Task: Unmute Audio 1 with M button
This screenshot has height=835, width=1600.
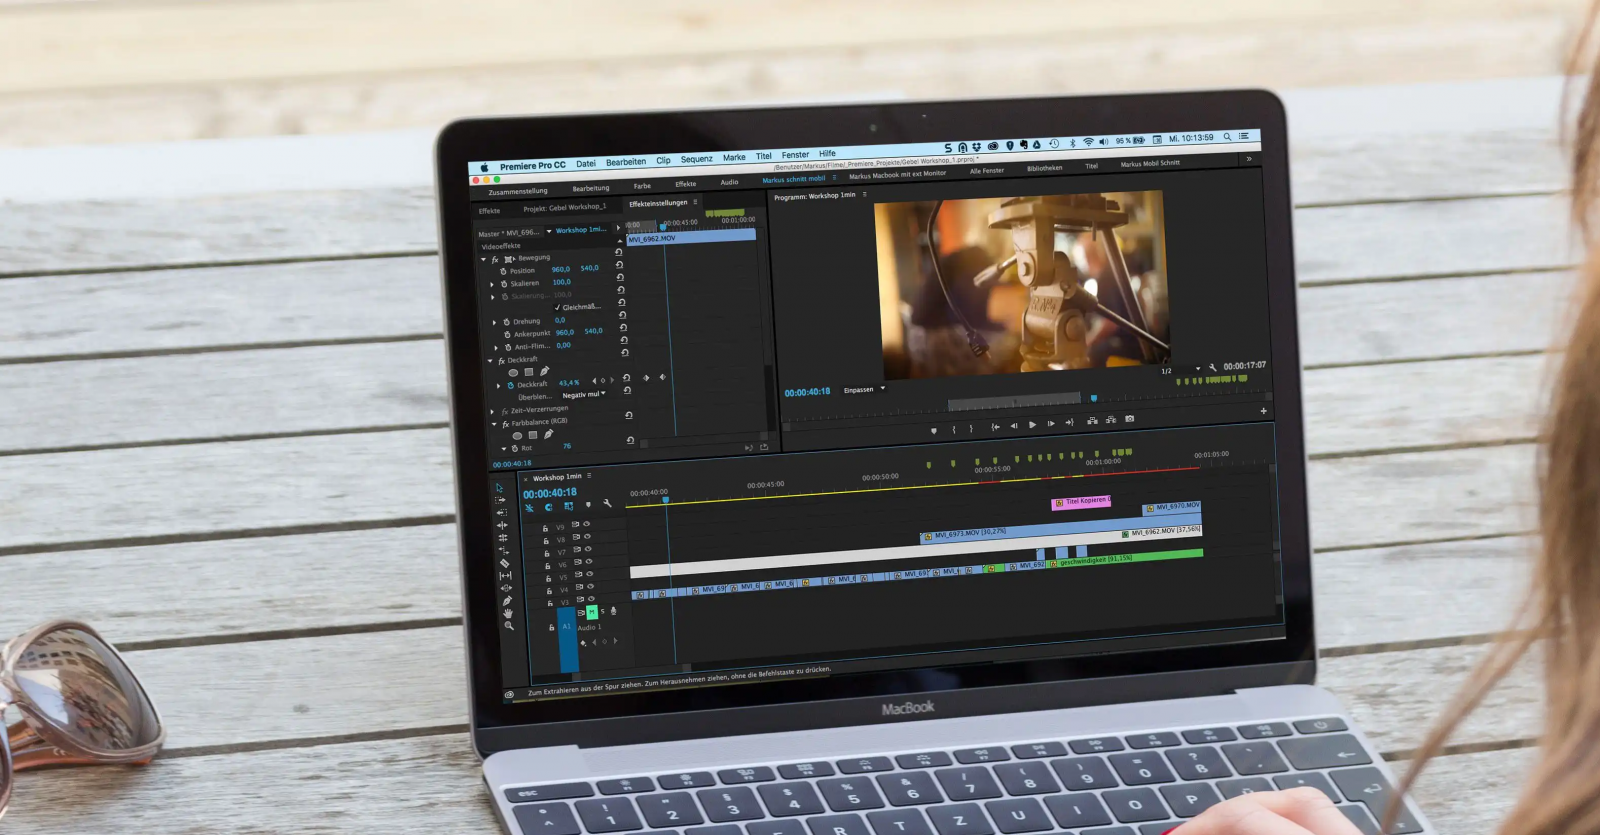Action: click(591, 612)
